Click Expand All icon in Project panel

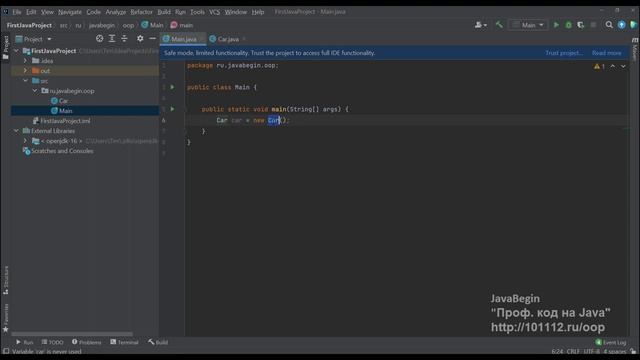click(111, 38)
